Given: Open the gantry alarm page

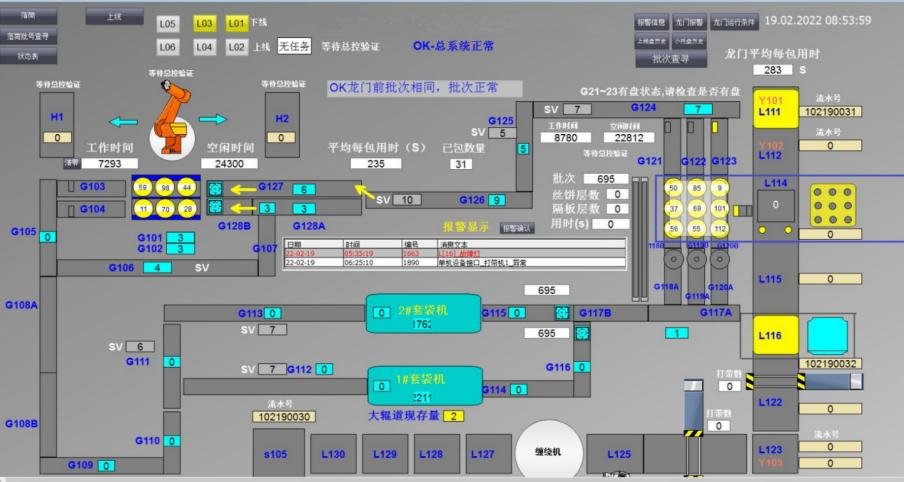Looking at the screenshot, I should [x=691, y=20].
